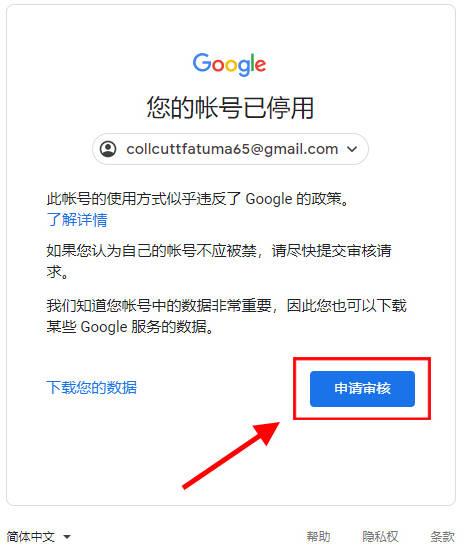Click the small triangle beside 简体中文

pyautogui.click(x=67, y=537)
